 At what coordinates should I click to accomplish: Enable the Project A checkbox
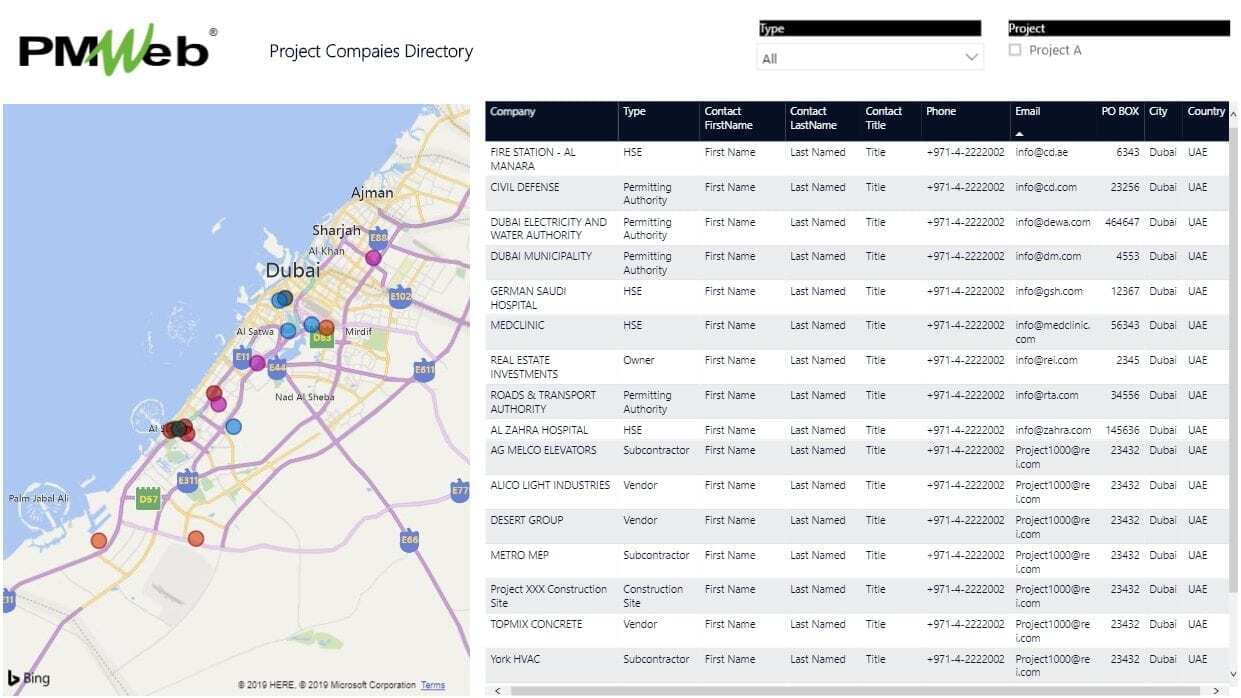point(1015,50)
